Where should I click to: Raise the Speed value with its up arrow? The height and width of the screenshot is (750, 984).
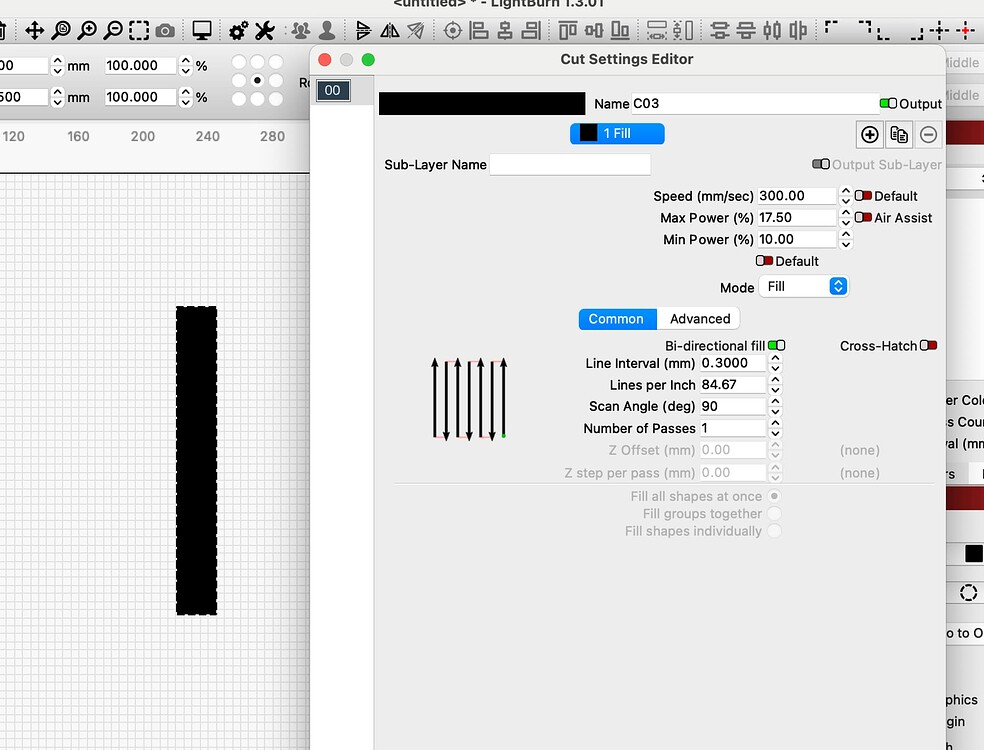pos(845,191)
